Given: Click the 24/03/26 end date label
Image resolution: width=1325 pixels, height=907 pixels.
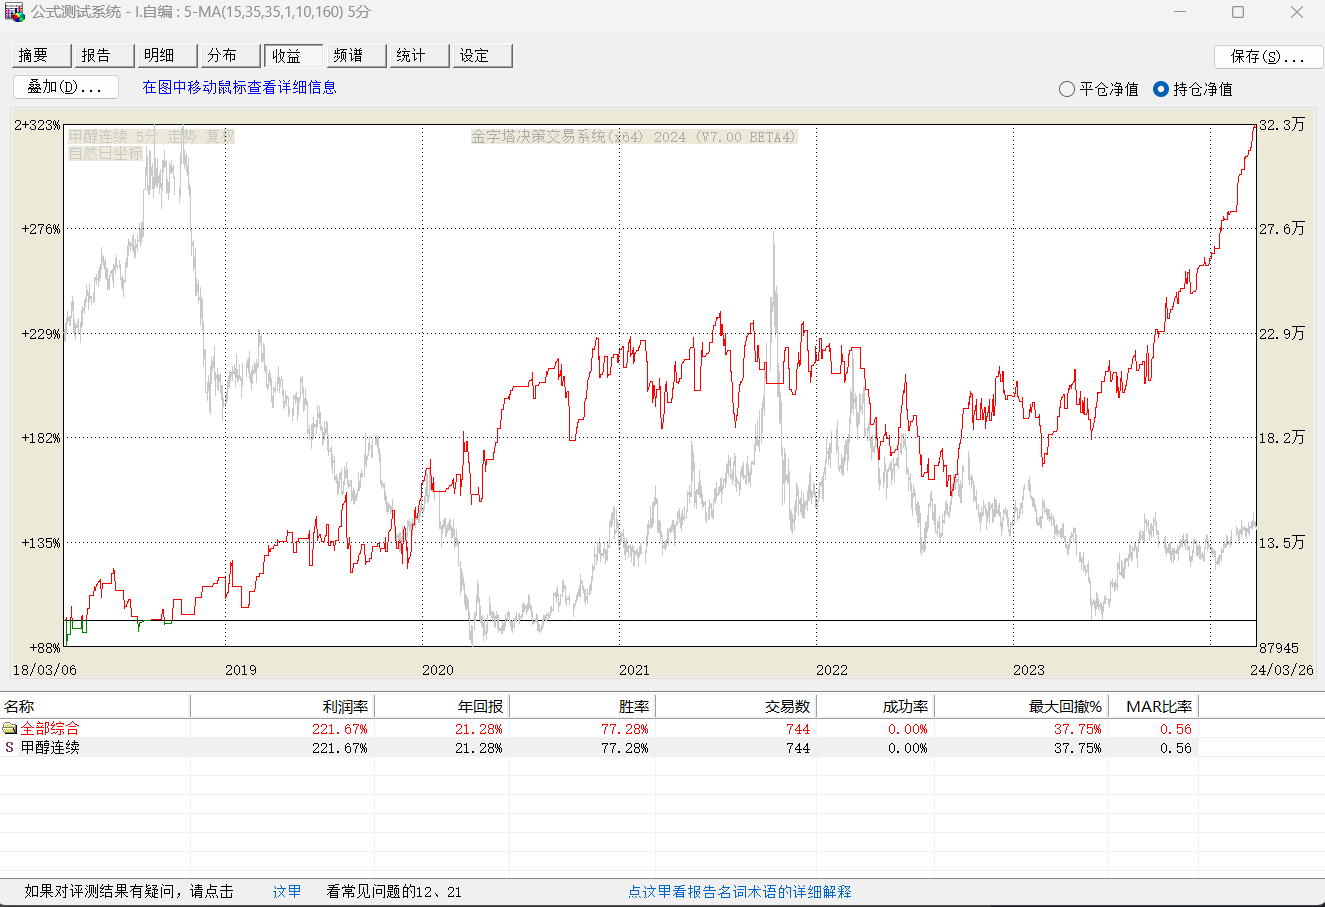Looking at the screenshot, I should pyautogui.click(x=1281, y=670).
